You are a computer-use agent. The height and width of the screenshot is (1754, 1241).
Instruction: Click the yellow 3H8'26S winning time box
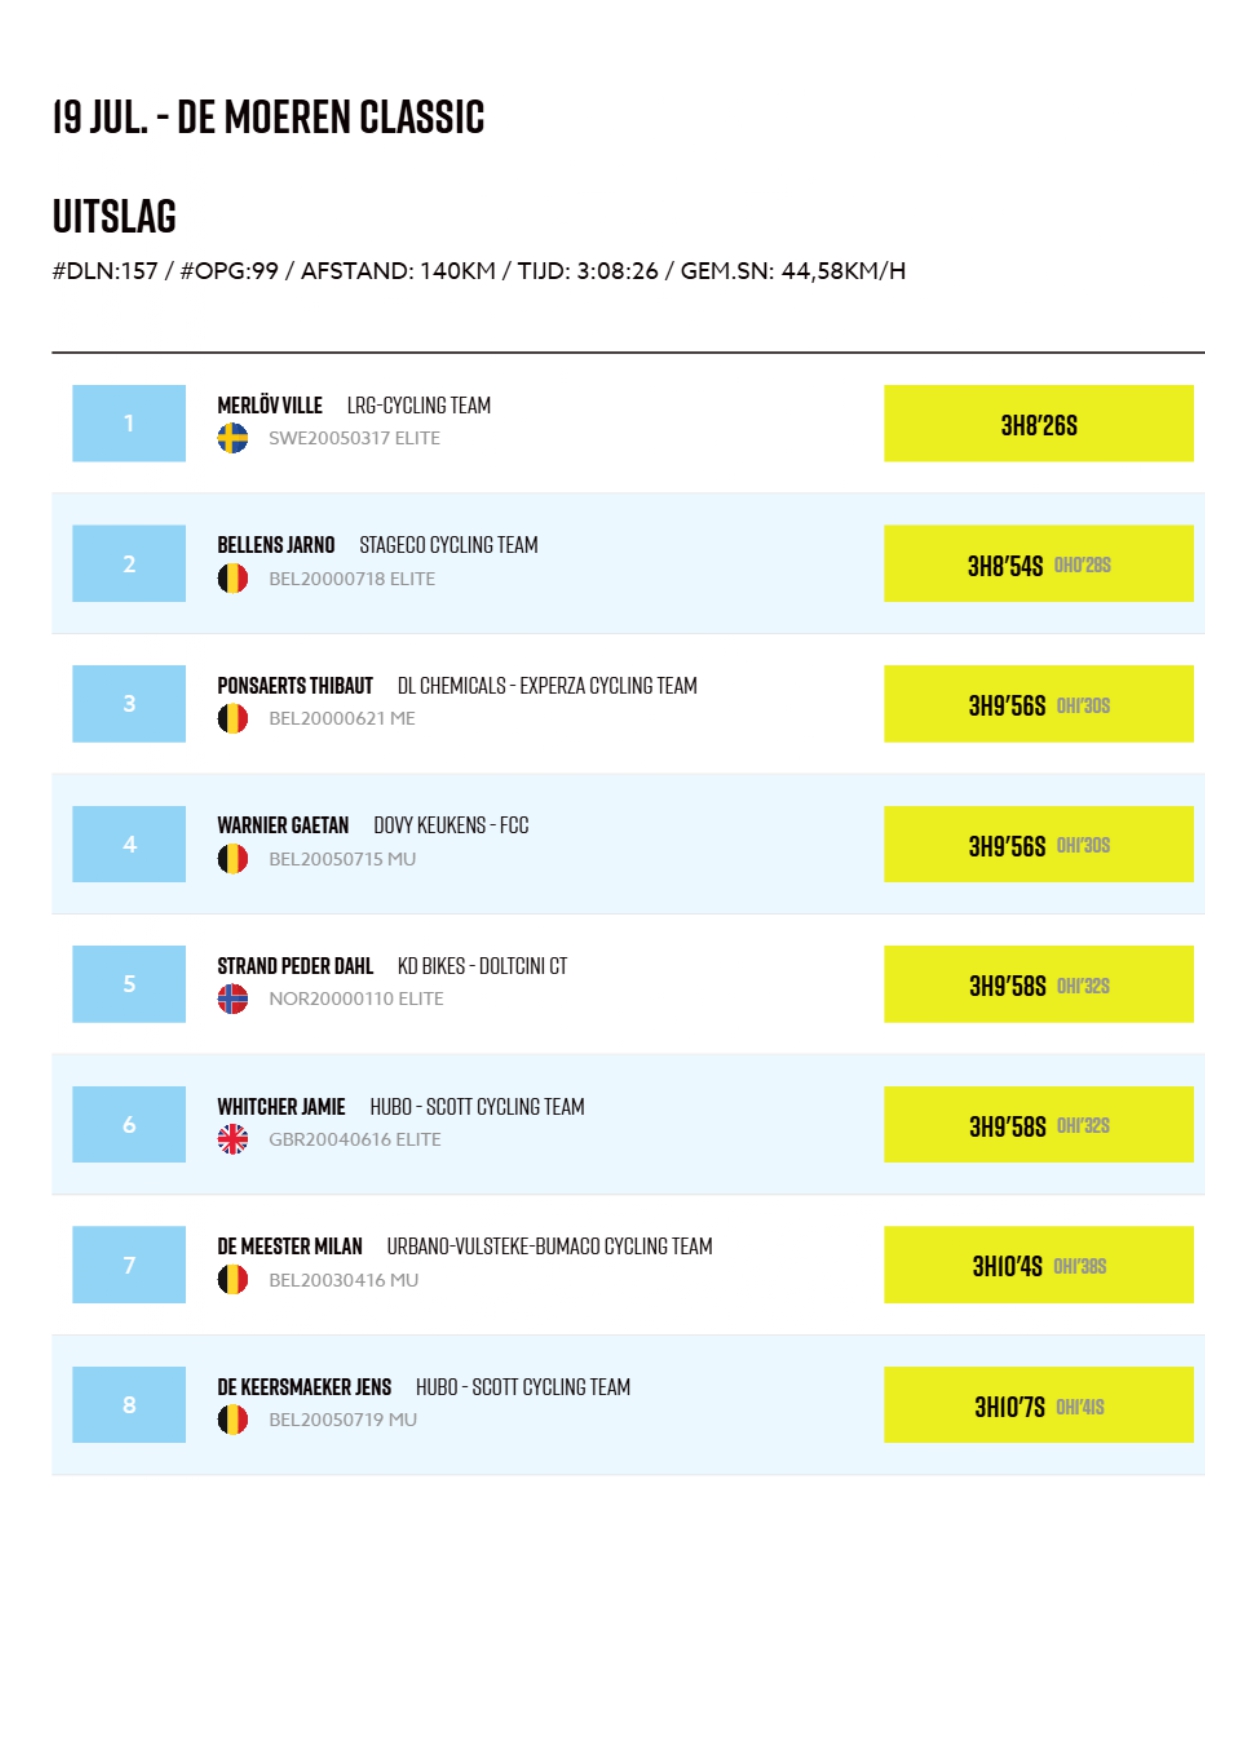coord(1038,424)
